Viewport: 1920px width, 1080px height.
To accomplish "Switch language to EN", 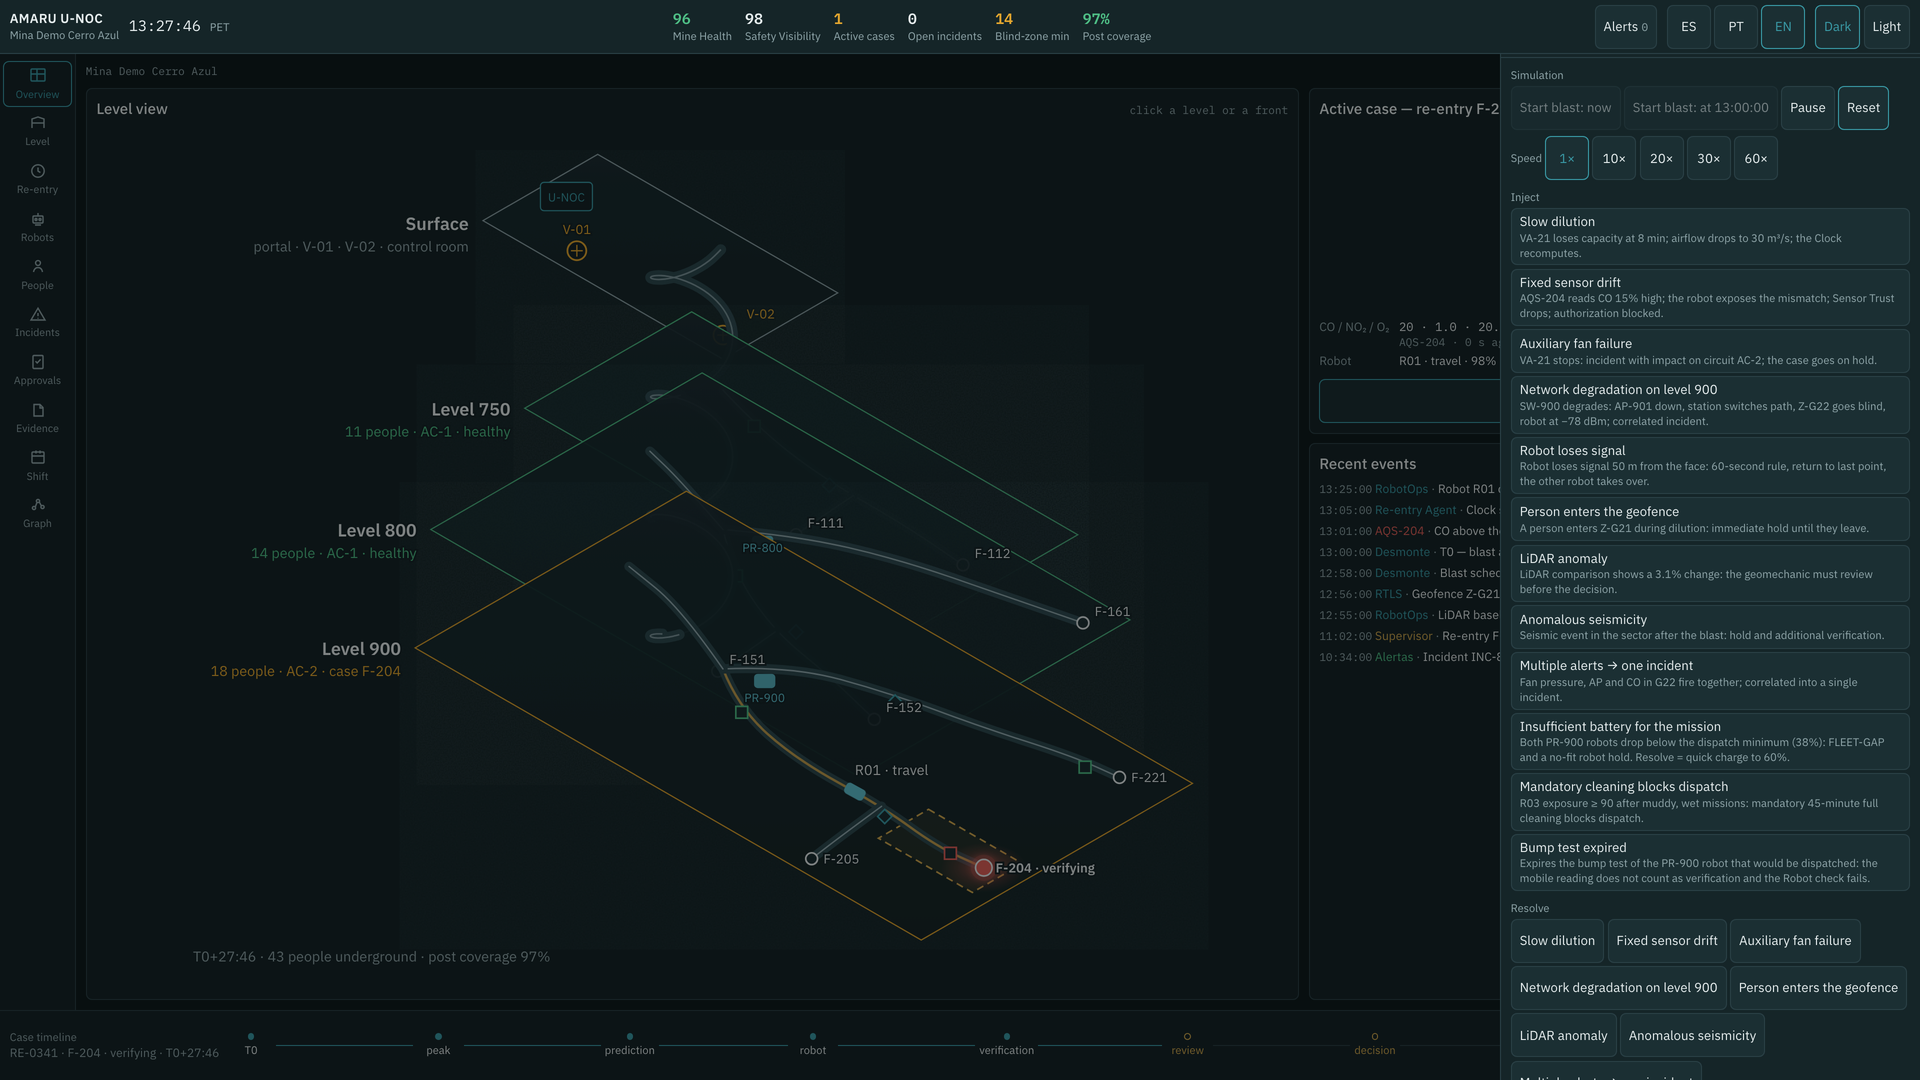I will 1783,27.
